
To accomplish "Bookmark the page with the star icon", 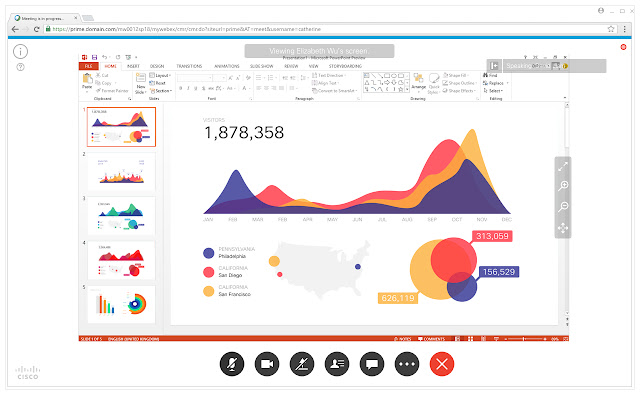I will click(x=611, y=29).
